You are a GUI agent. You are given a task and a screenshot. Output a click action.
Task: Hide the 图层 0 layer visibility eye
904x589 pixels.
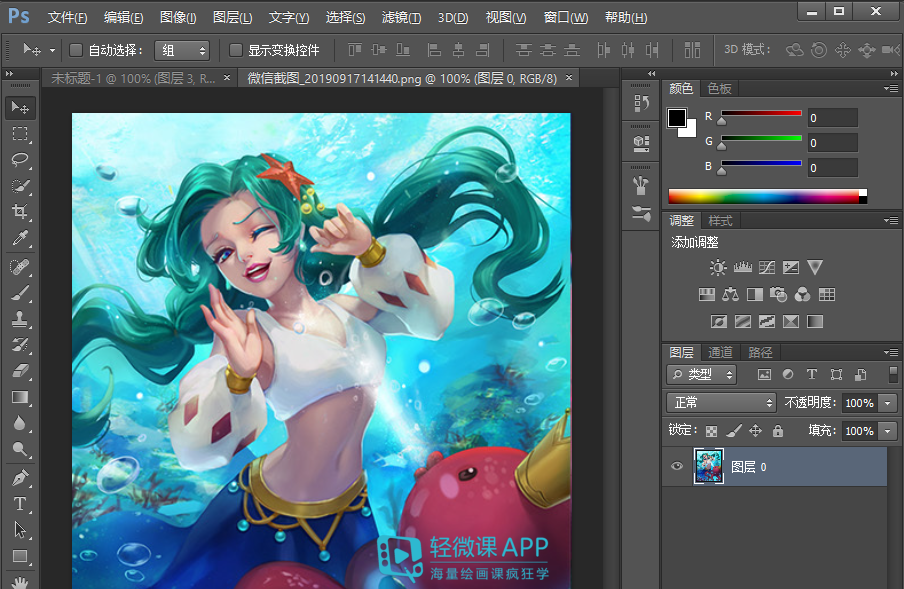pyautogui.click(x=677, y=466)
